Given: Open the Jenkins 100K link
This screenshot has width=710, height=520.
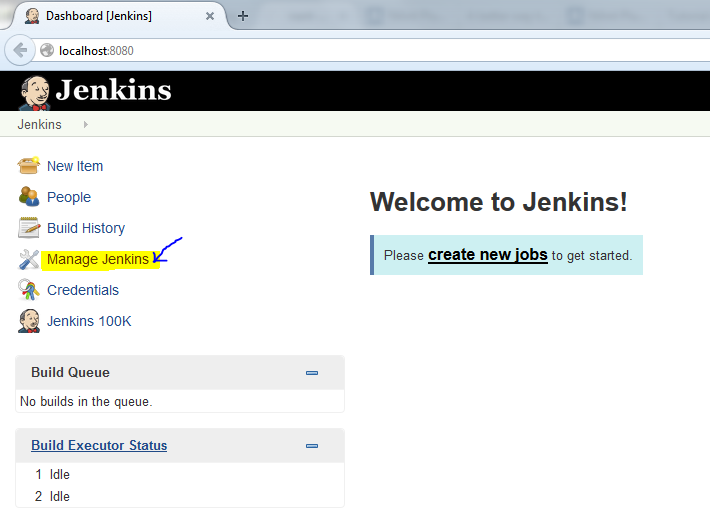Looking at the screenshot, I should coord(89,321).
